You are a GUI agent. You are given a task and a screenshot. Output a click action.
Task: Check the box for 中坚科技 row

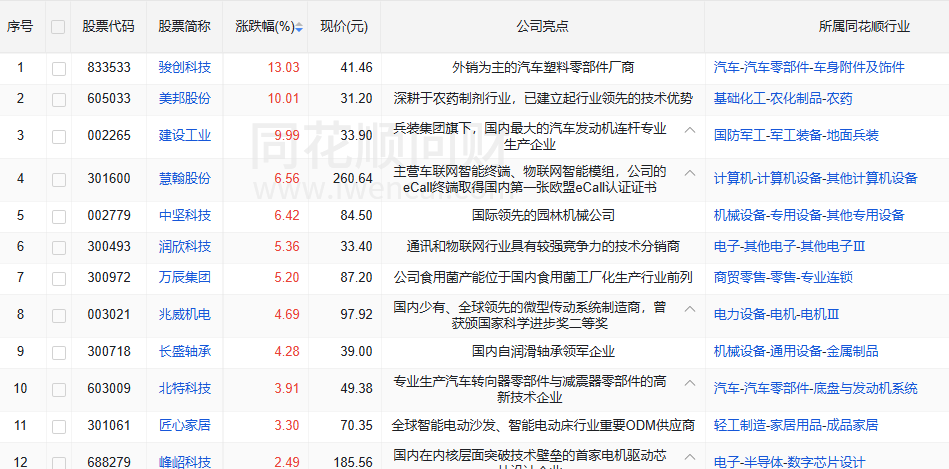[59, 217]
